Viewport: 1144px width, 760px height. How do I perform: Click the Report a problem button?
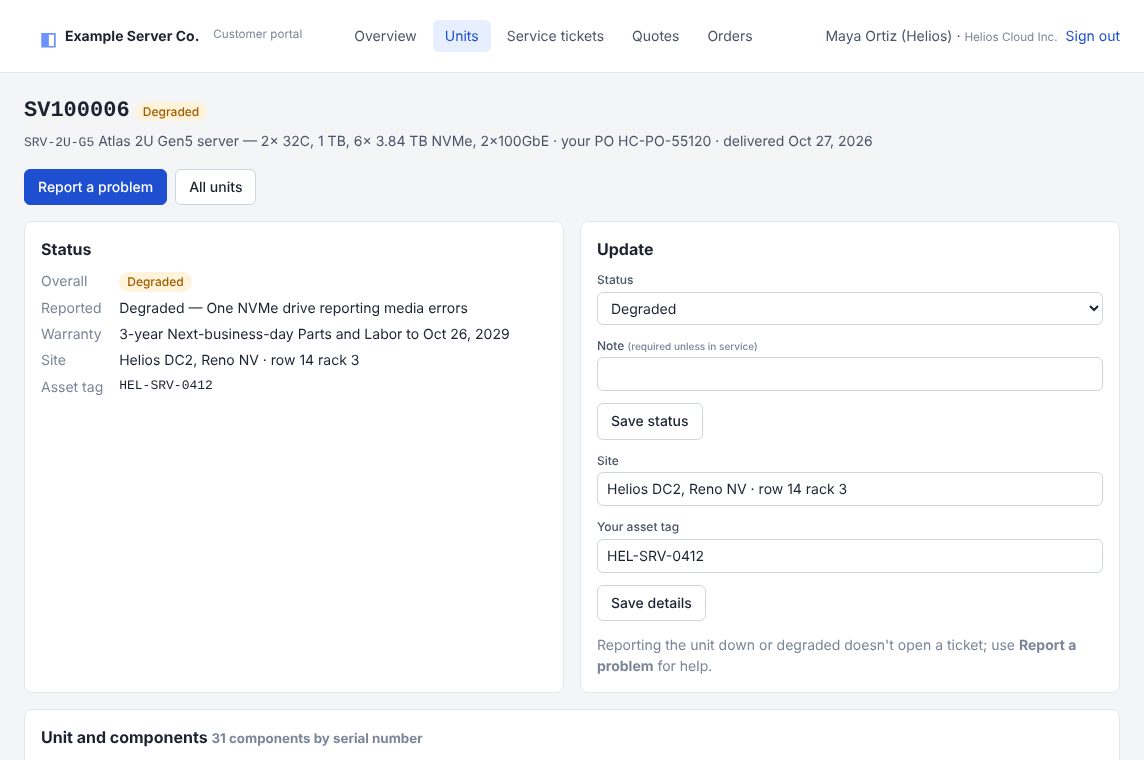(96, 187)
